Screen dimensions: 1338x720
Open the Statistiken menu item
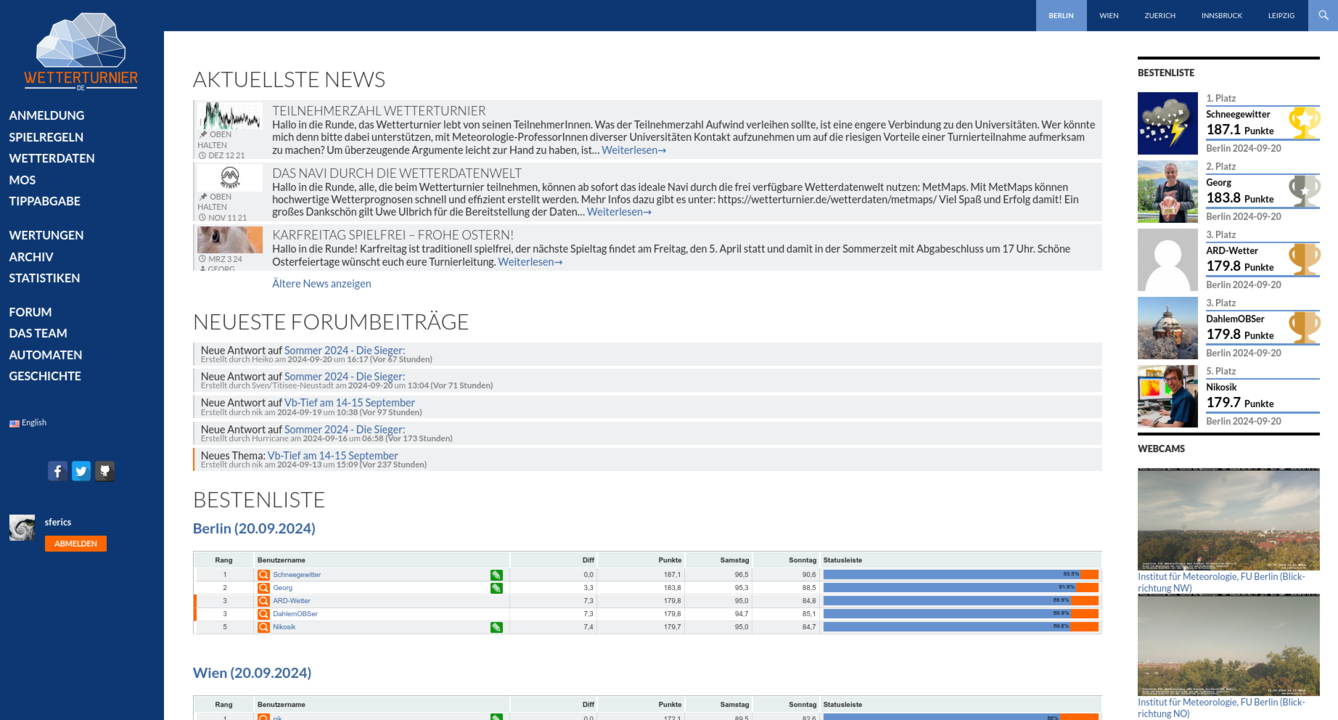[44, 278]
